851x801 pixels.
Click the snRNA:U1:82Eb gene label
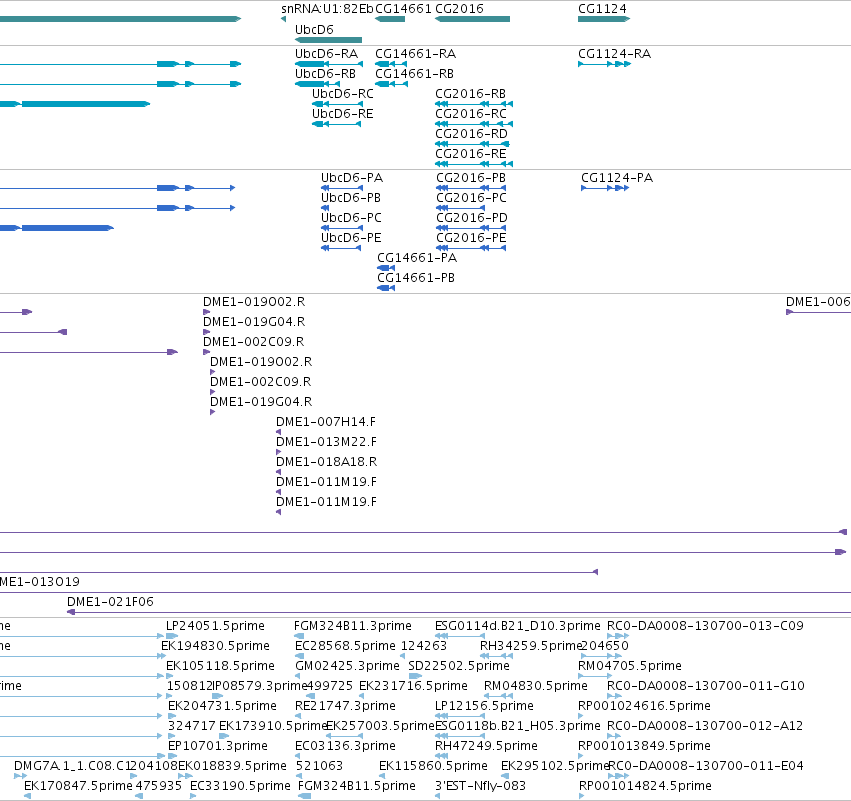click(x=327, y=9)
